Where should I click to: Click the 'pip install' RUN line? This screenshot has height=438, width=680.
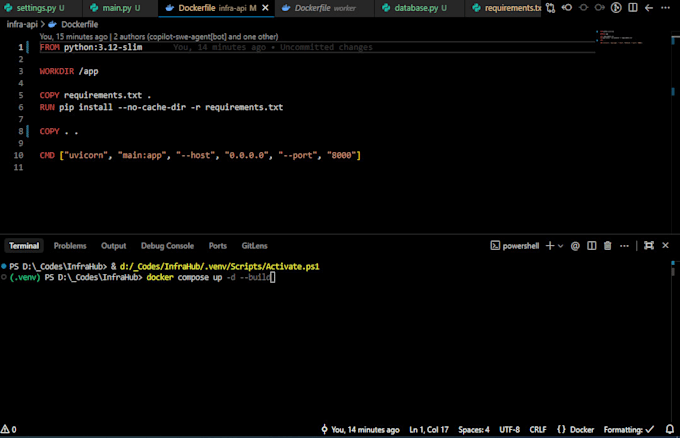[161, 107]
